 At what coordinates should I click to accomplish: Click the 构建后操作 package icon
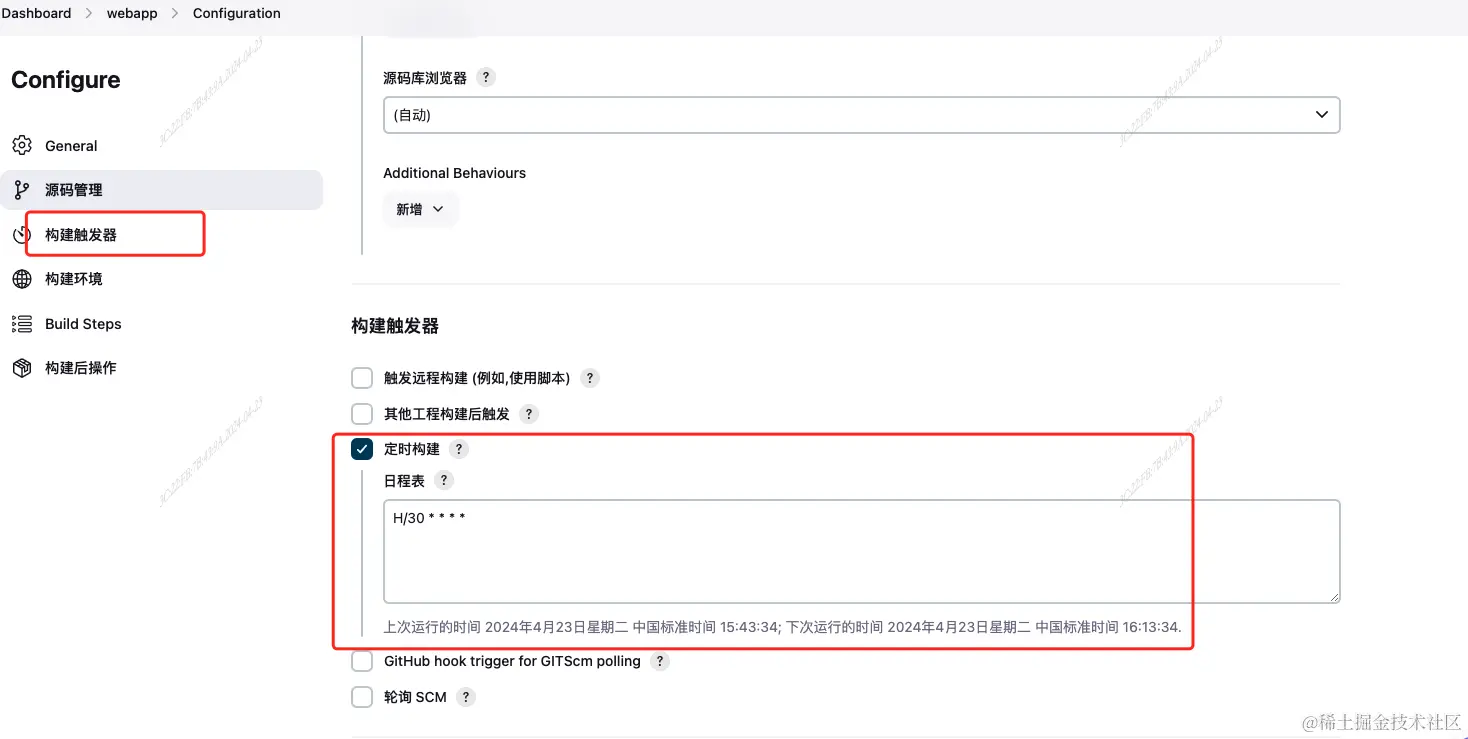[22, 368]
